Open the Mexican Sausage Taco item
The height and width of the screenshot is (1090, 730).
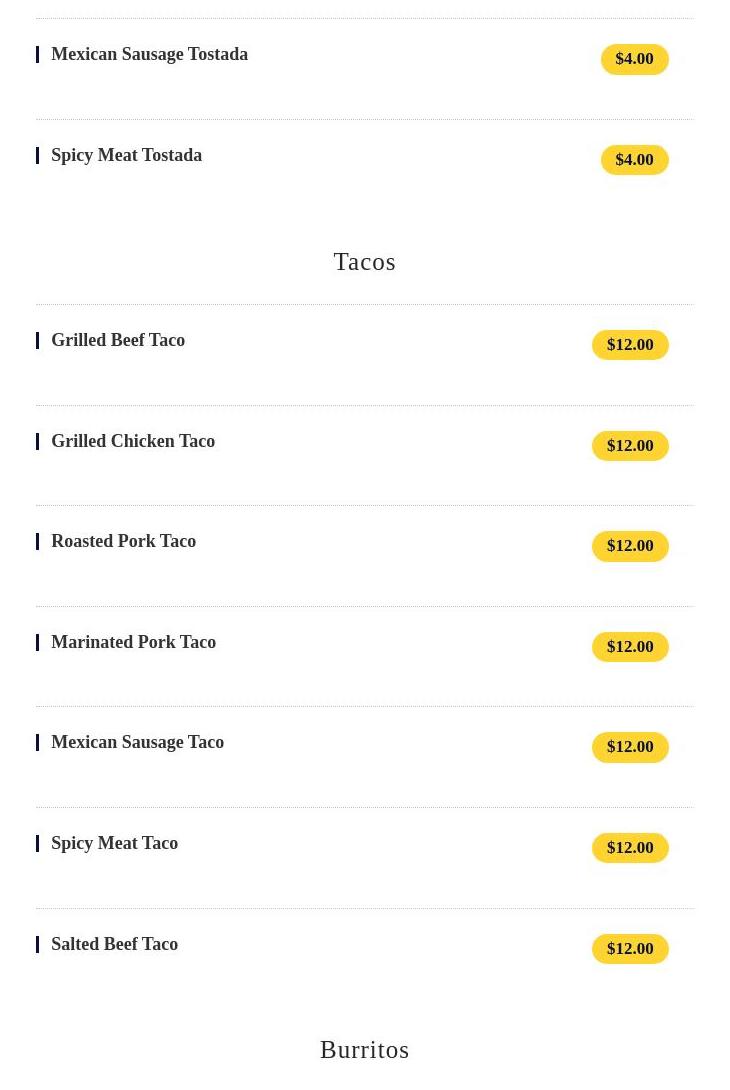tap(137, 743)
